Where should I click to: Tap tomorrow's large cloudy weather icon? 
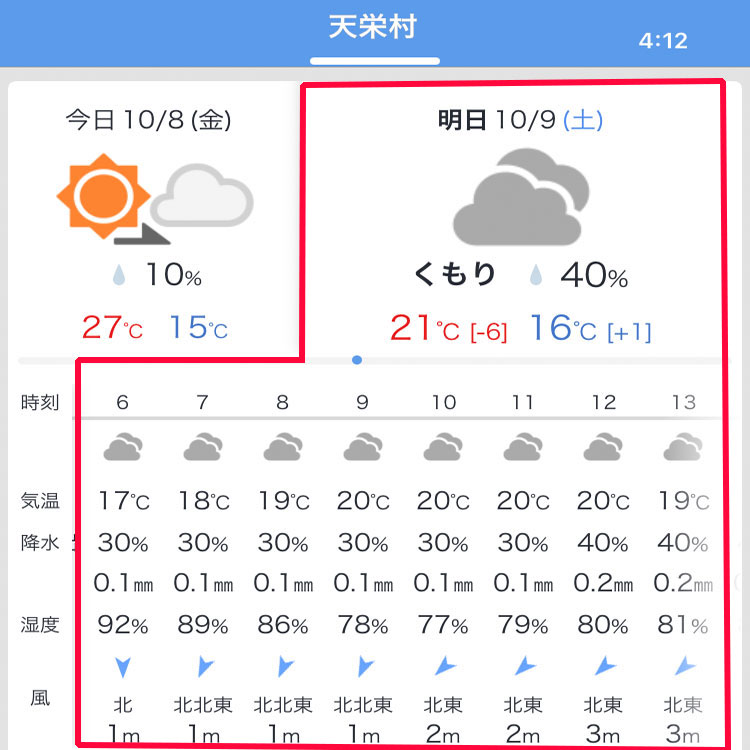(x=521, y=197)
